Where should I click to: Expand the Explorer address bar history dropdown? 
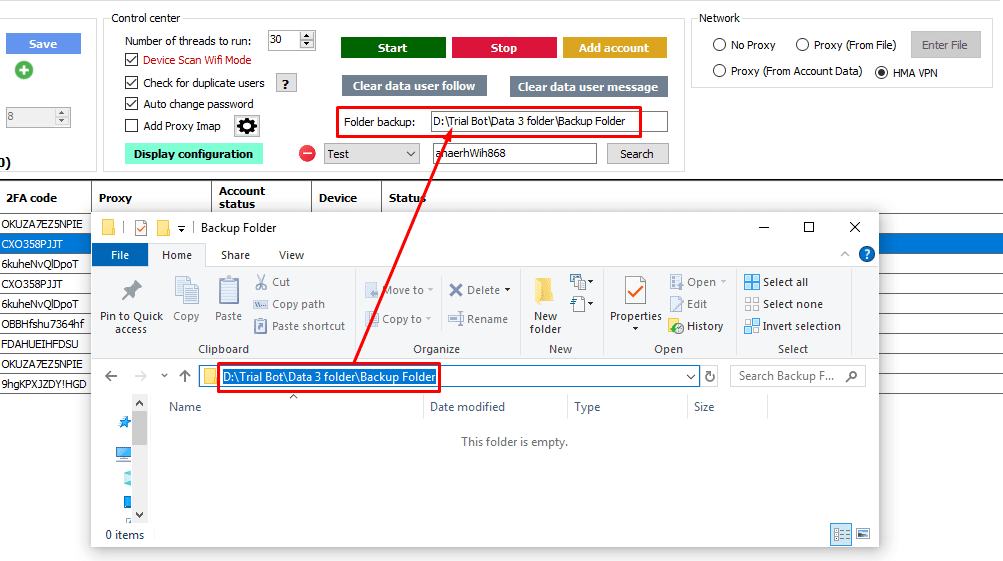pos(690,377)
